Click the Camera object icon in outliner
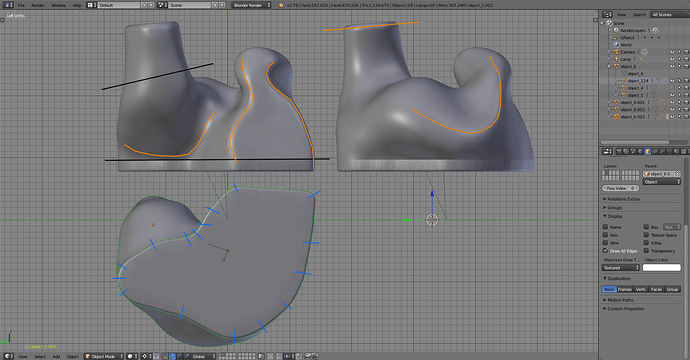 coord(617,52)
